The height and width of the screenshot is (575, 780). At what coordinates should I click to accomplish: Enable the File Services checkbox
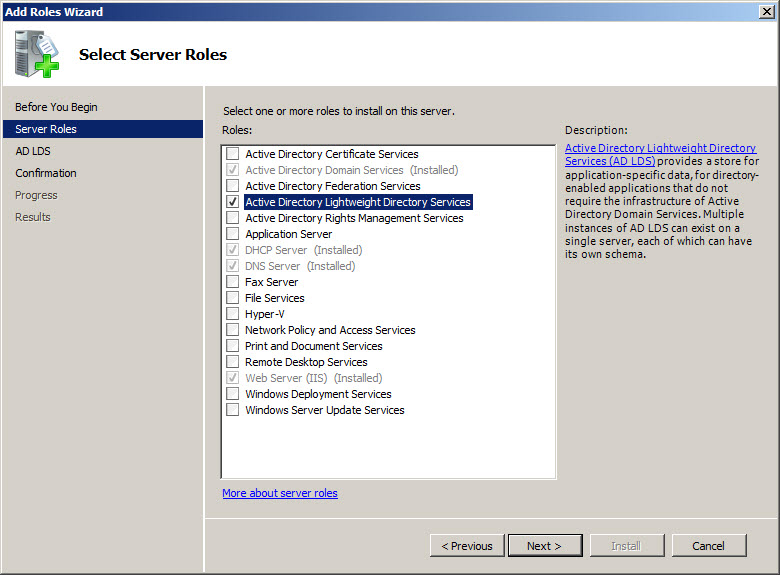[x=232, y=297]
